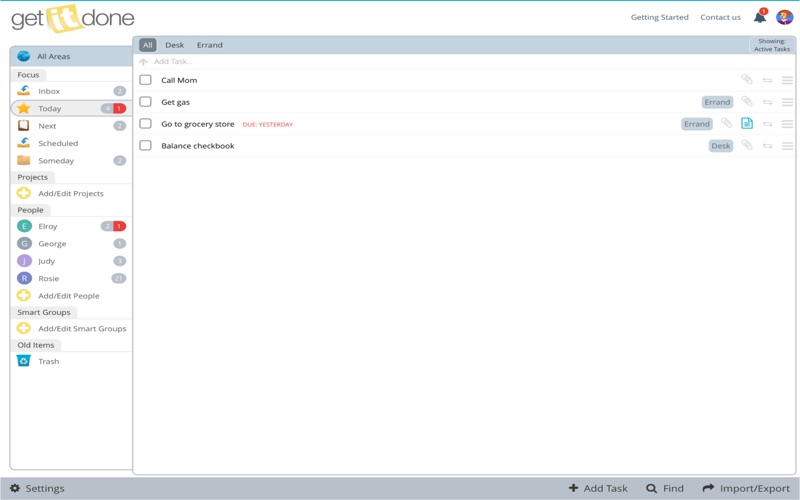This screenshot has width=800, height=500.
Task: Open the user profile avatar
Action: [784, 17]
